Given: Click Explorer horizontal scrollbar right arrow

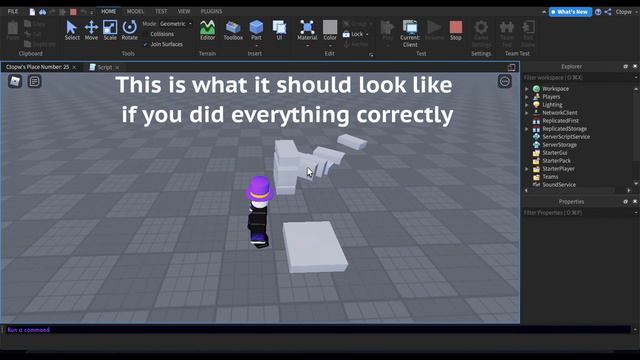Looking at the screenshot, I should (629, 190).
